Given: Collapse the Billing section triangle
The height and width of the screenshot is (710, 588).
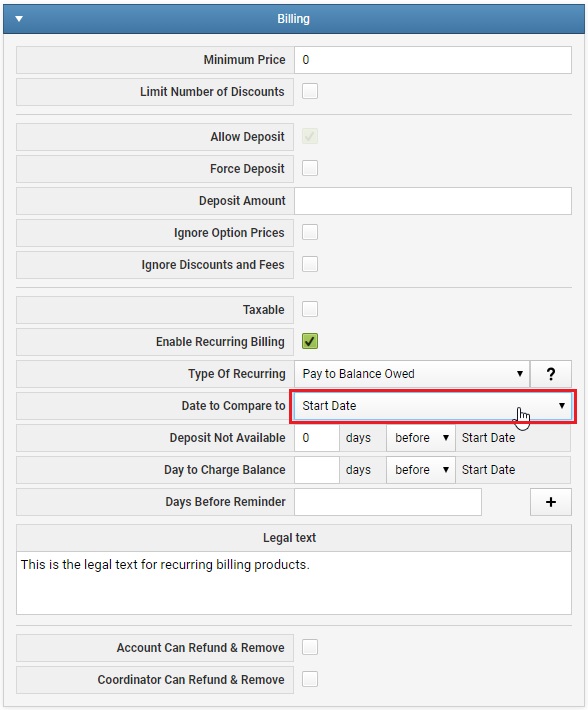Looking at the screenshot, I should tap(19, 19).
